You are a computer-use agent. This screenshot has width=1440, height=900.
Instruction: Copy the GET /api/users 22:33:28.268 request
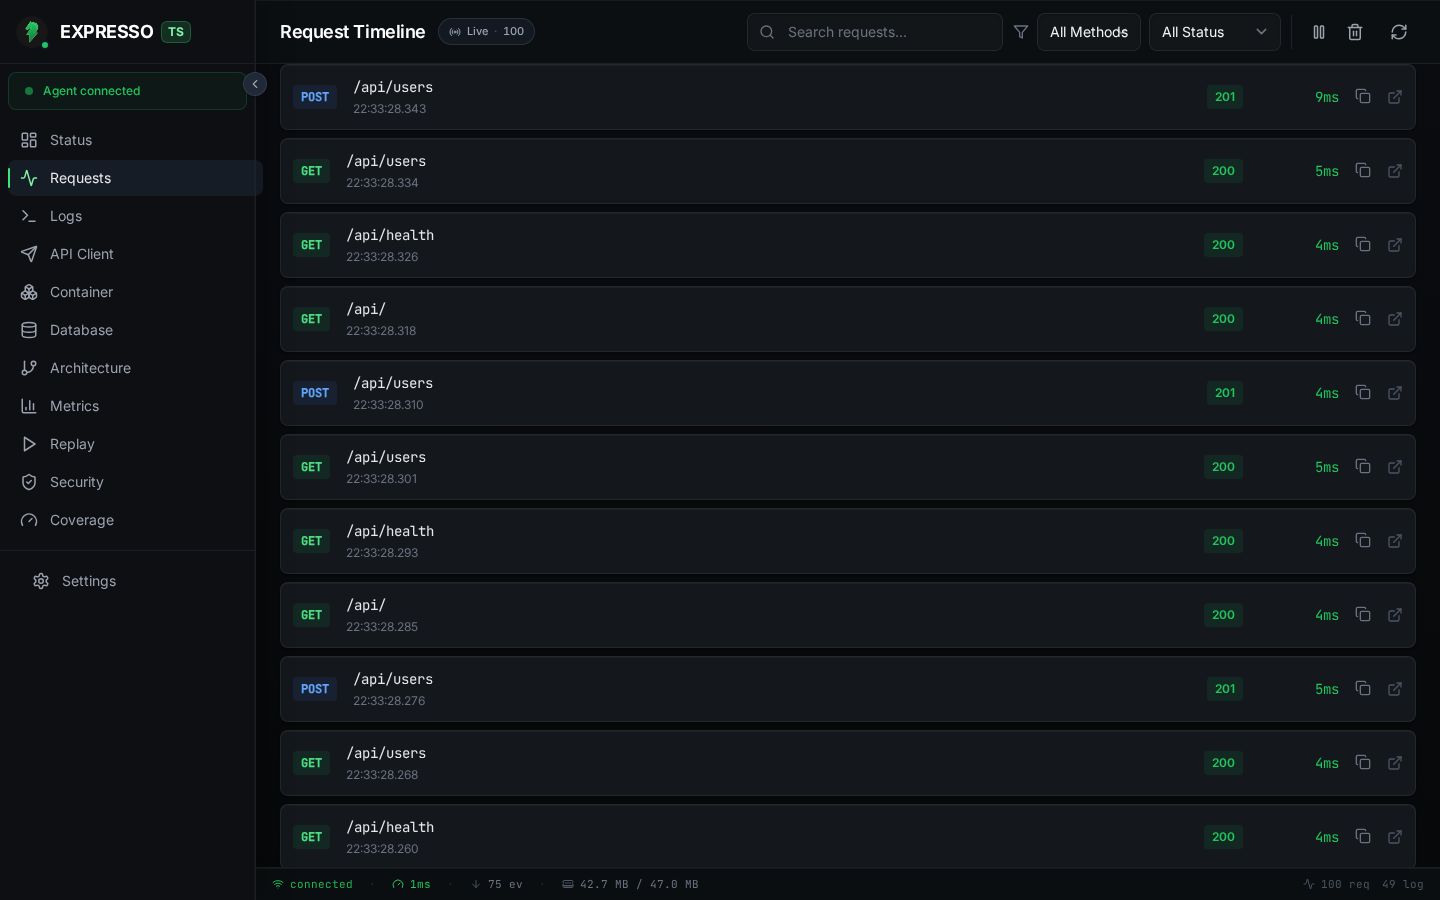coord(1363,763)
